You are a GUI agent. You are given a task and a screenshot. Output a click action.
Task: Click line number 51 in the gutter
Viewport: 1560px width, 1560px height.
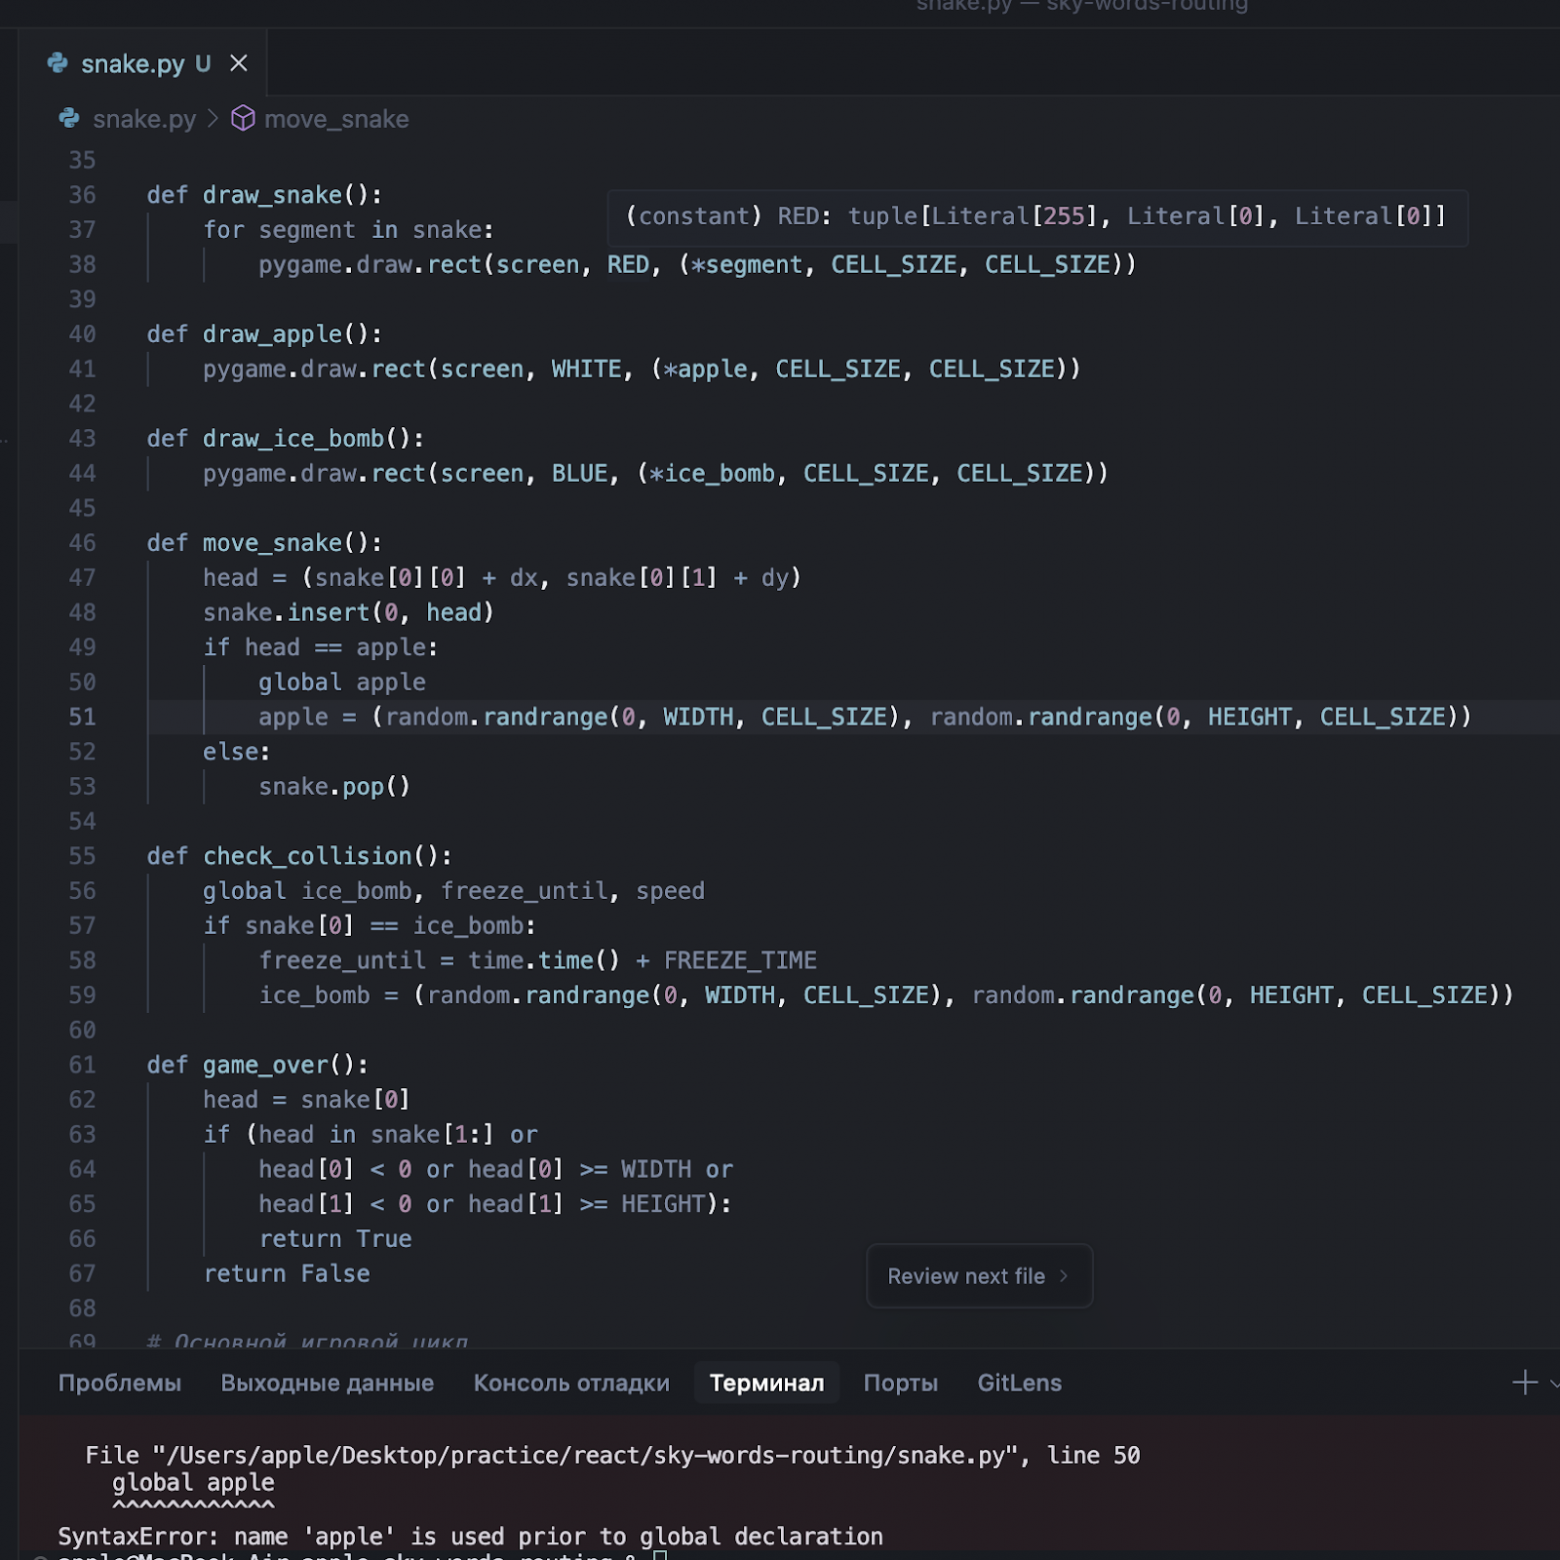tap(82, 717)
